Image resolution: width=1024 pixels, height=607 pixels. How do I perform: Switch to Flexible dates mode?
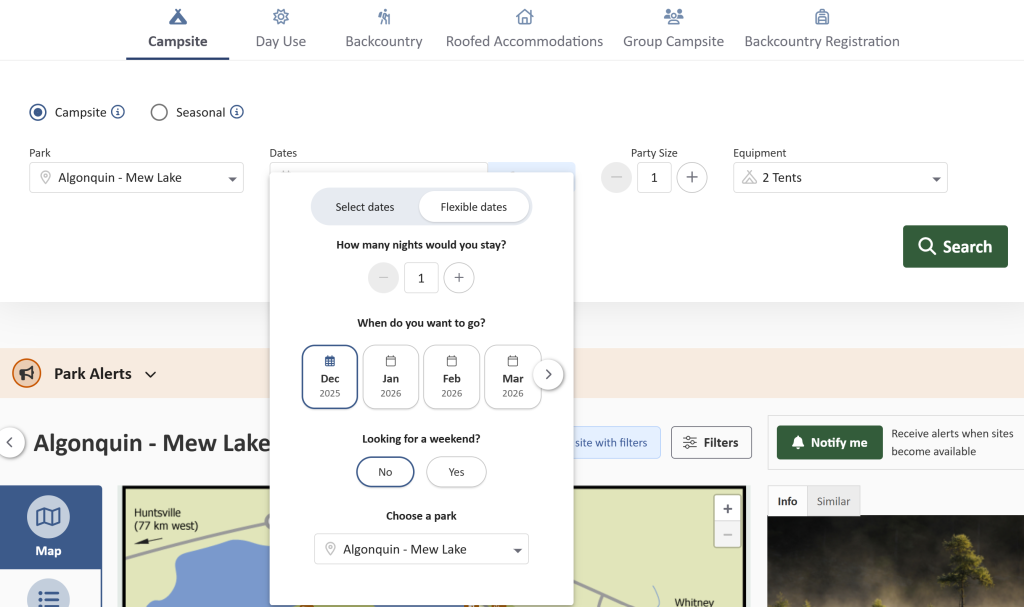475,206
